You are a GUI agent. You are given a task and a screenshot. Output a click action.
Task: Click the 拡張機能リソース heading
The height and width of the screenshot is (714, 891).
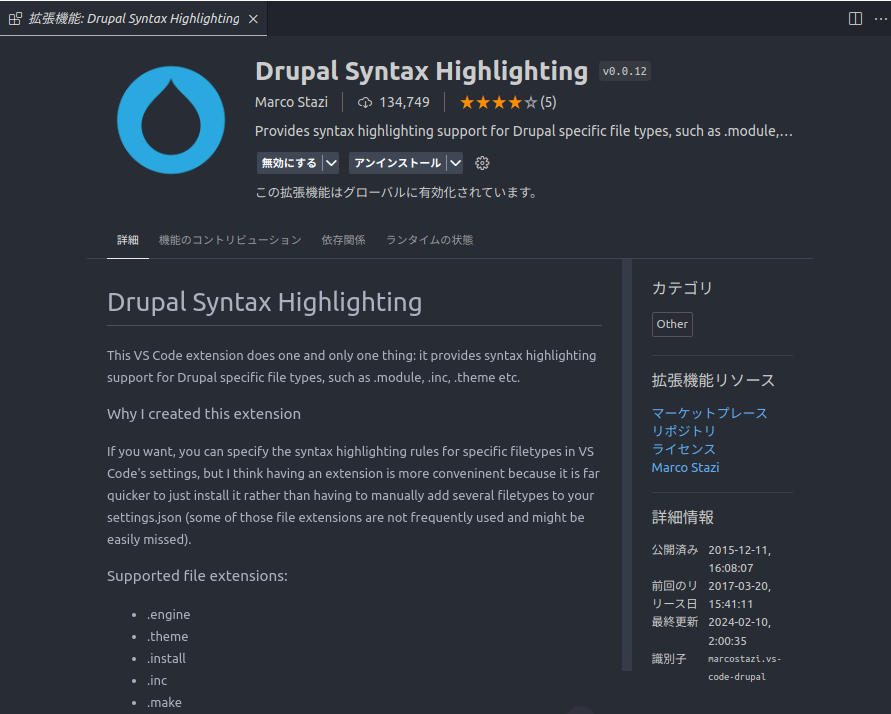point(713,381)
